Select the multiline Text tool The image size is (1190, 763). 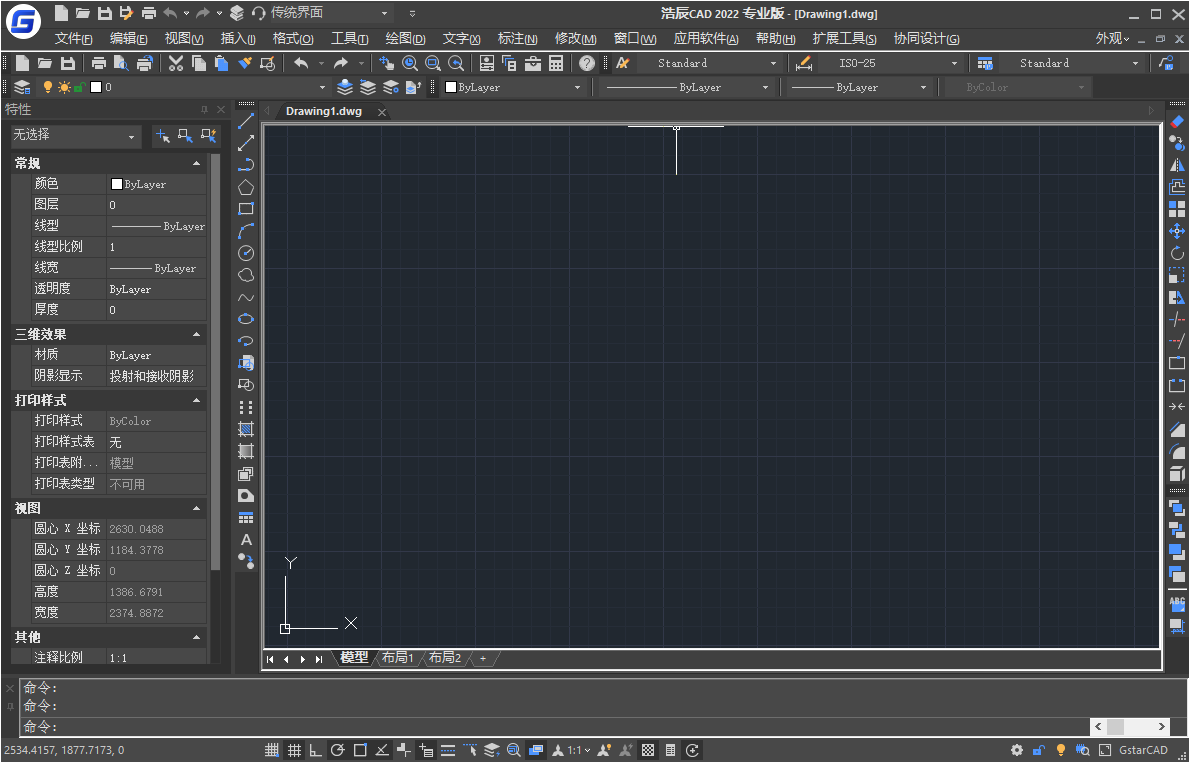click(x=246, y=540)
